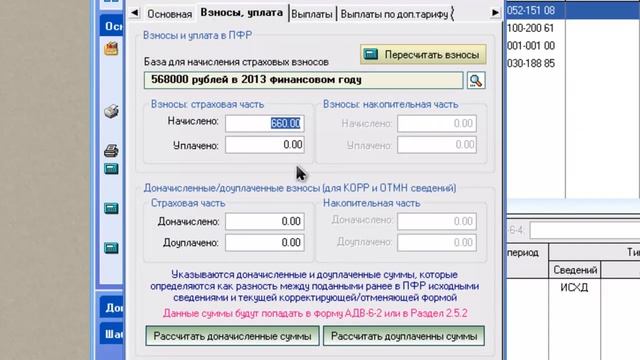Image resolution: width=640 pixels, height=360 pixels.
Task: Click the Накопительная часть Доуплачено field
Action: click(x=437, y=242)
